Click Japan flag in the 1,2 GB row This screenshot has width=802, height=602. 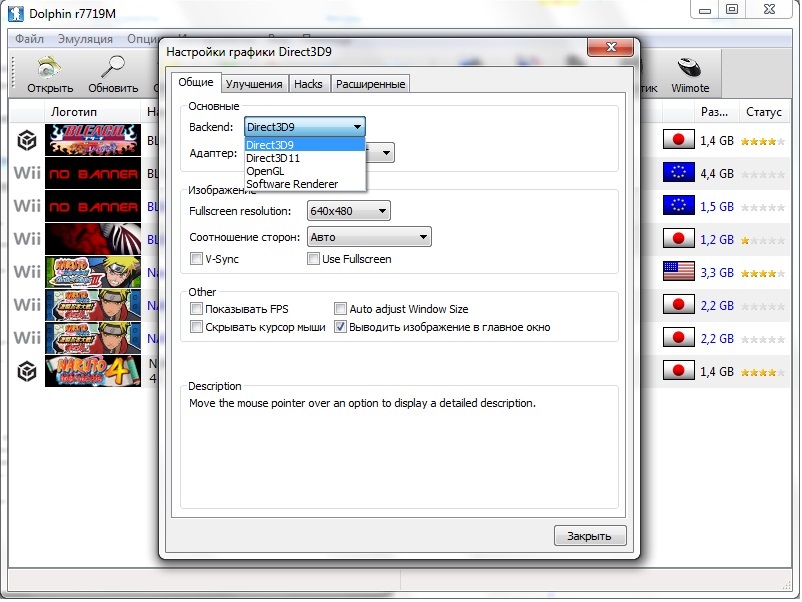pos(678,238)
